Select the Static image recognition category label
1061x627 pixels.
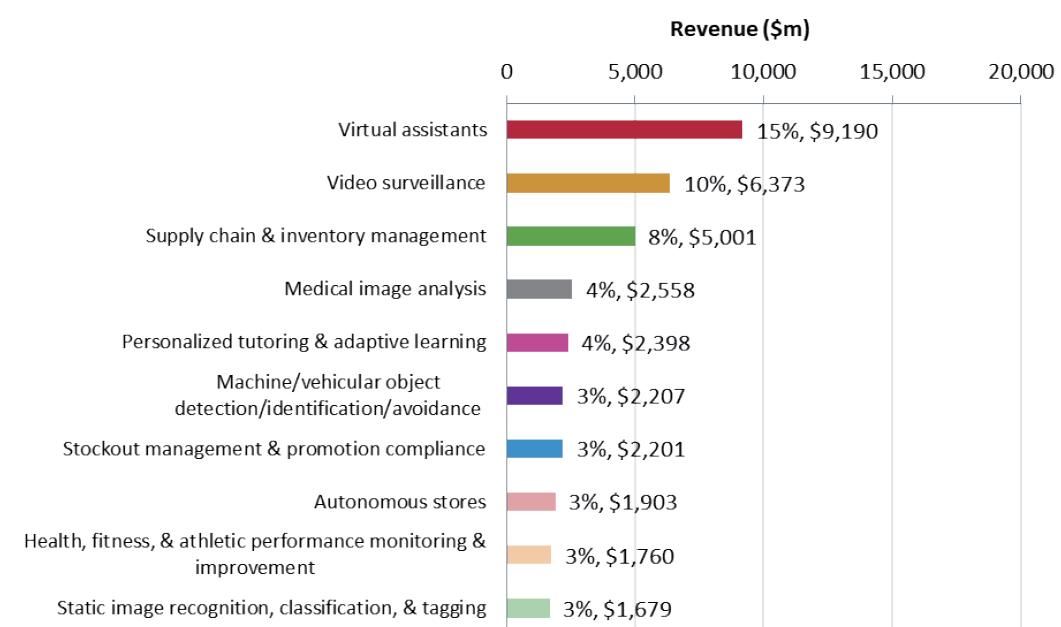pyautogui.click(x=271, y=607)
